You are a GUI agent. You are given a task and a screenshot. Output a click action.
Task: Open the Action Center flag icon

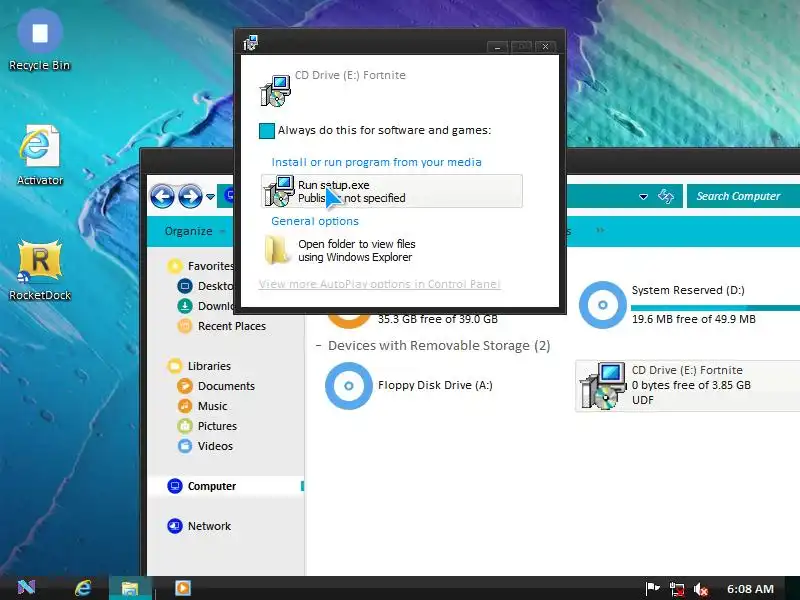tap(652, 589)
